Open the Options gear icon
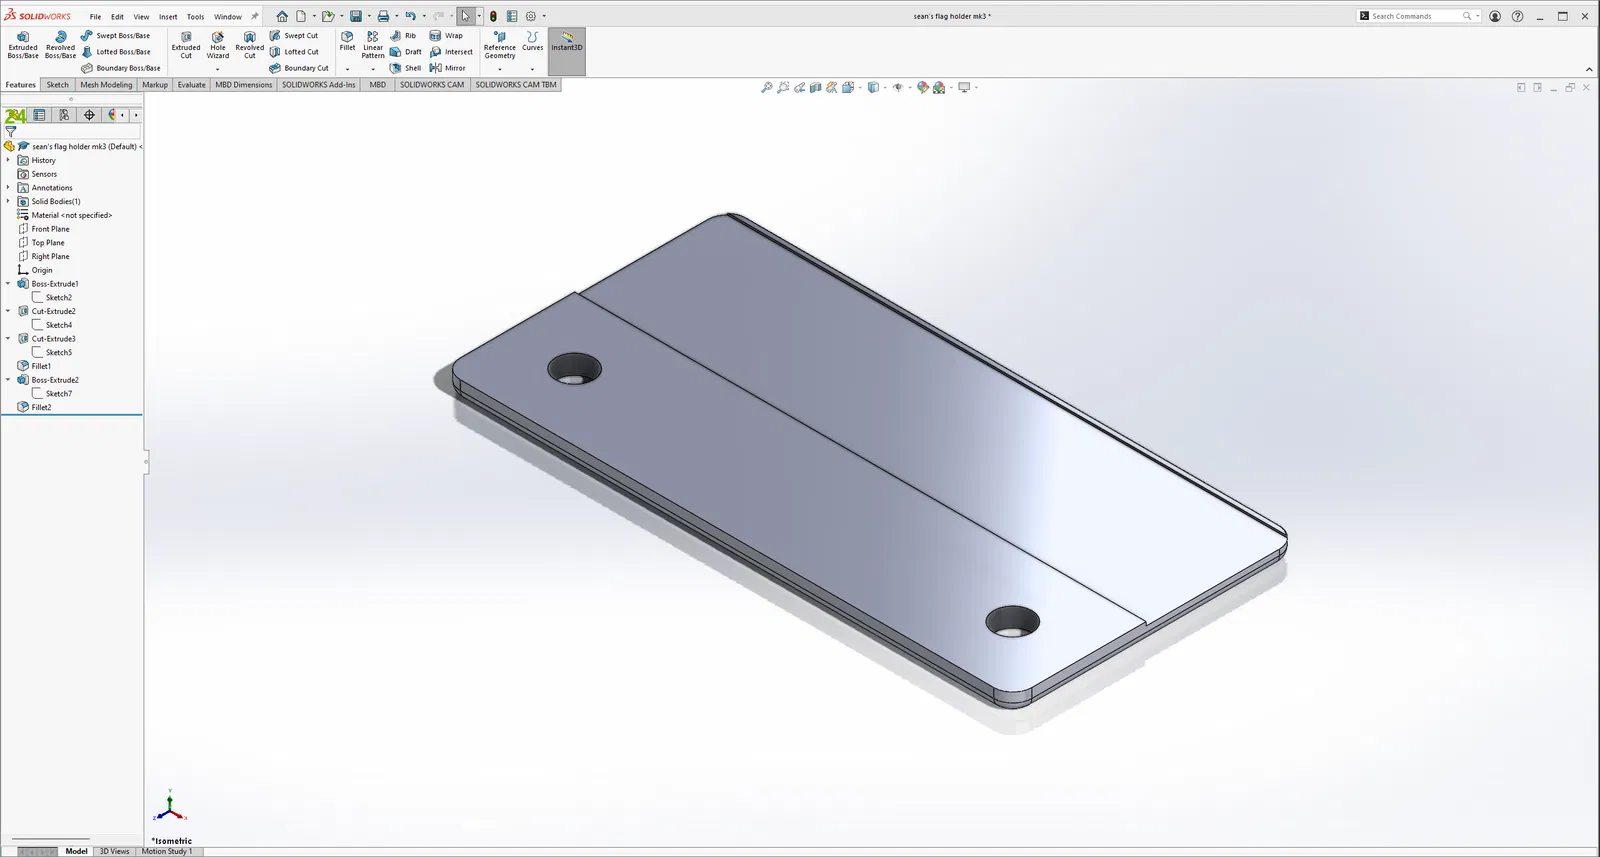The image size is (1600, 857). click(531, 16)
